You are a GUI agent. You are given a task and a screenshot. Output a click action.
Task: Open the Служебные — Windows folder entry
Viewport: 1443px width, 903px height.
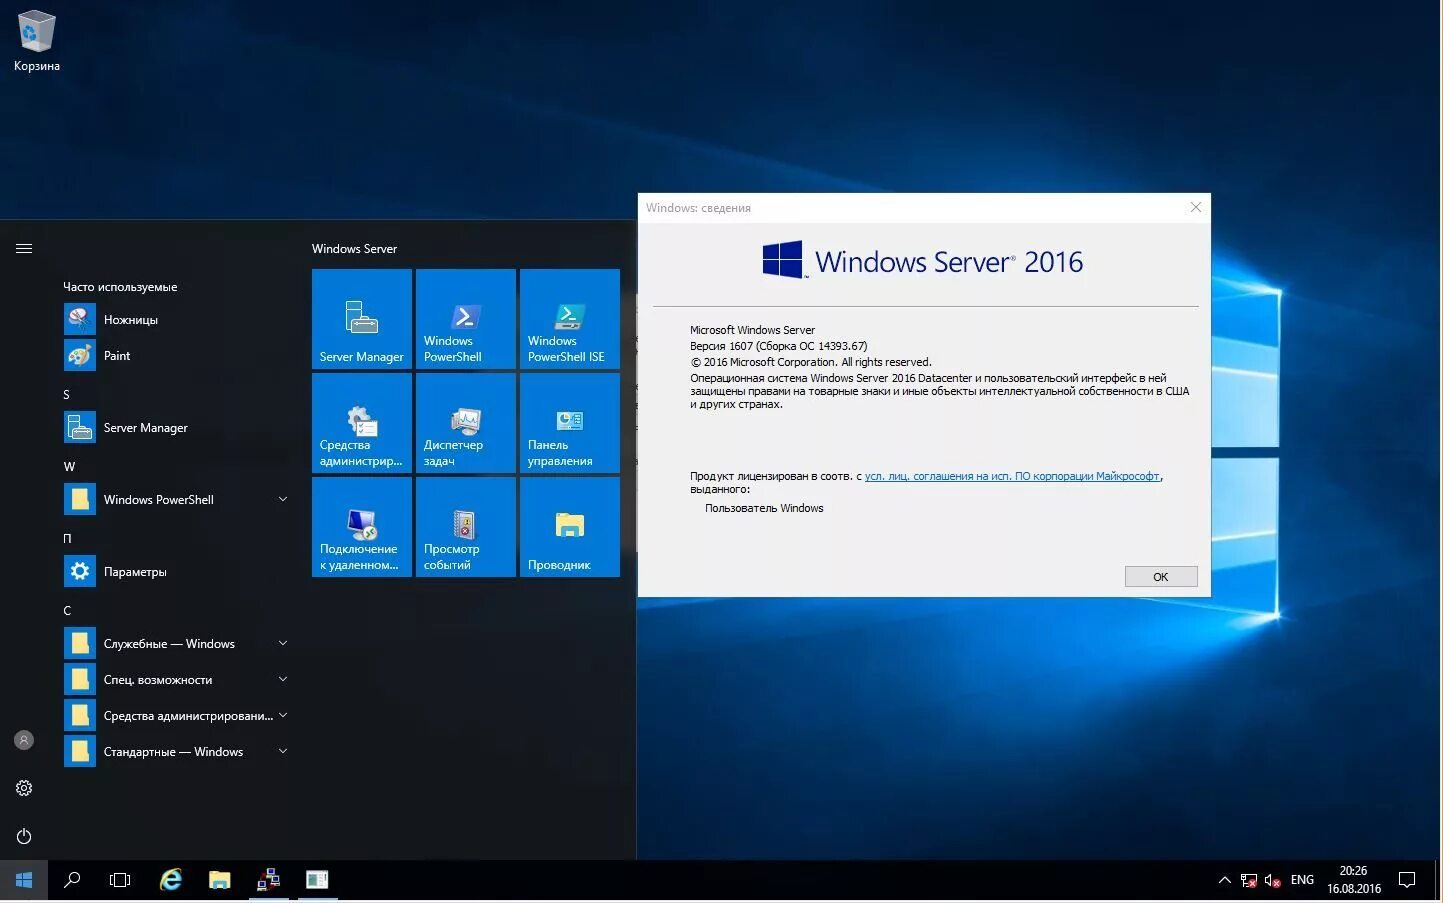(x=176, y=644)
